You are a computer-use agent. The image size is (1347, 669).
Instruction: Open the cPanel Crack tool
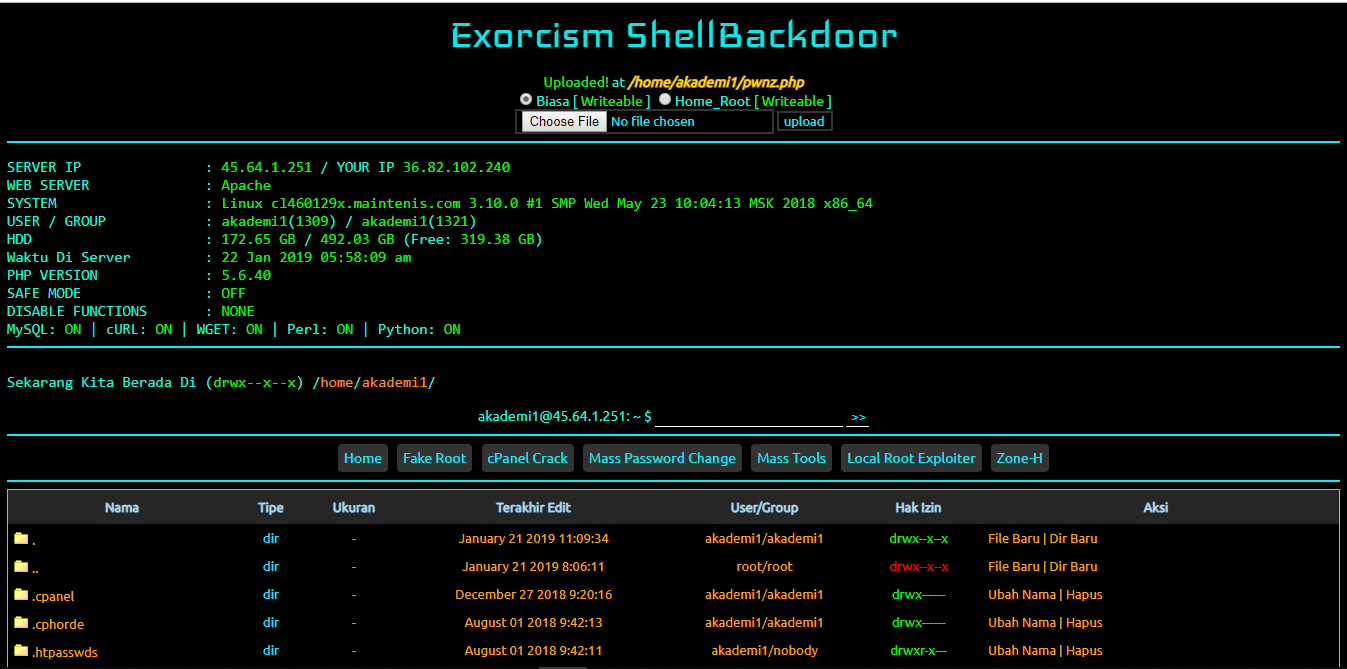527,457
